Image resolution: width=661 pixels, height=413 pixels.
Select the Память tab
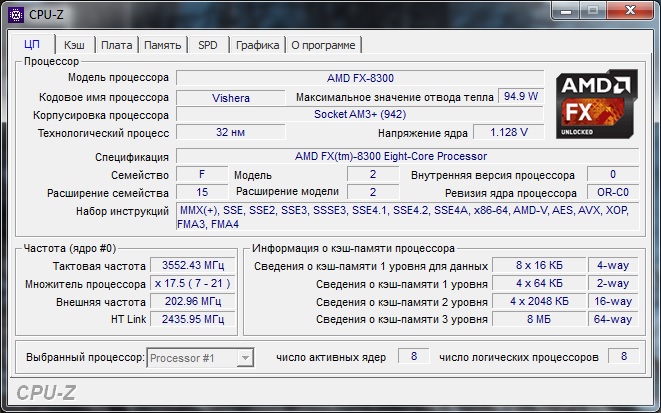(x=163, y=45)
